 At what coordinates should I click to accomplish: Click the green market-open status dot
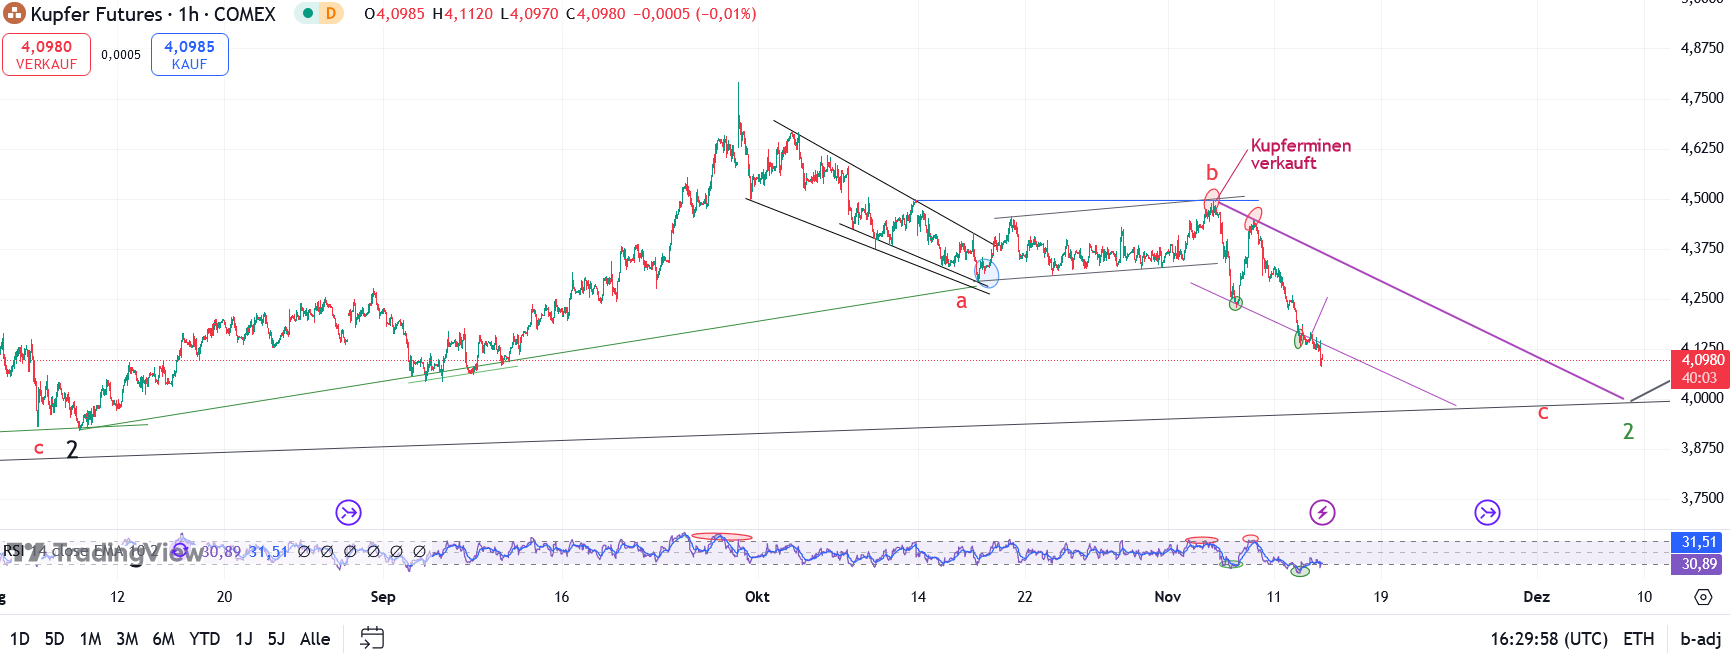click(x=308, y=14)
